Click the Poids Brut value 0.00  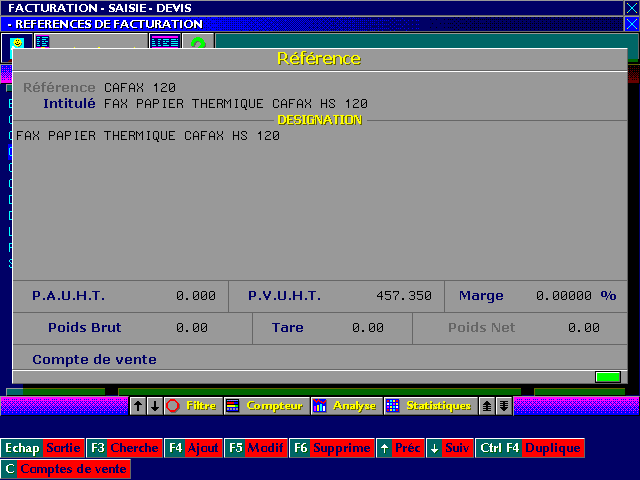pos(192,327)
